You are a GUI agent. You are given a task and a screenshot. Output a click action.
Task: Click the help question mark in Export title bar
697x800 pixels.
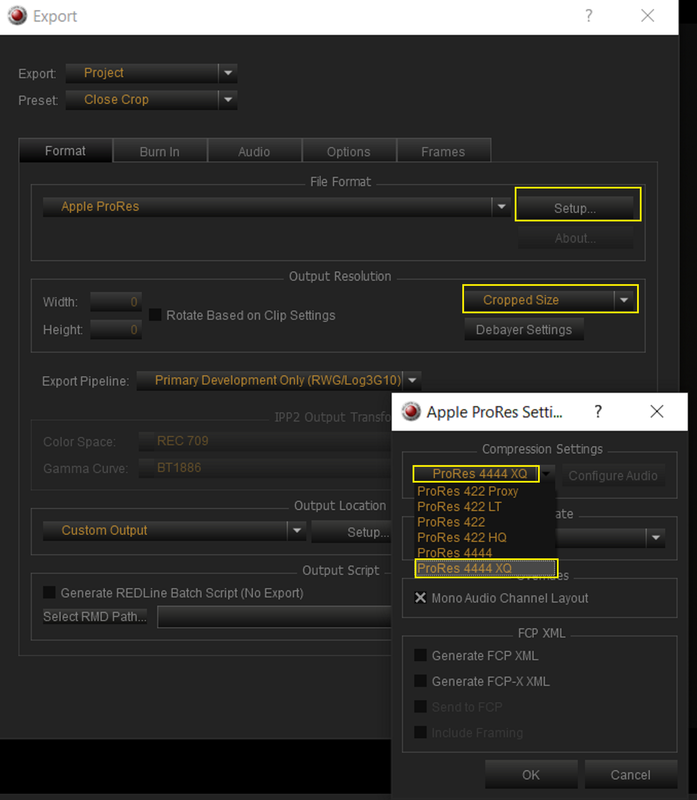(x=589, y=16)
